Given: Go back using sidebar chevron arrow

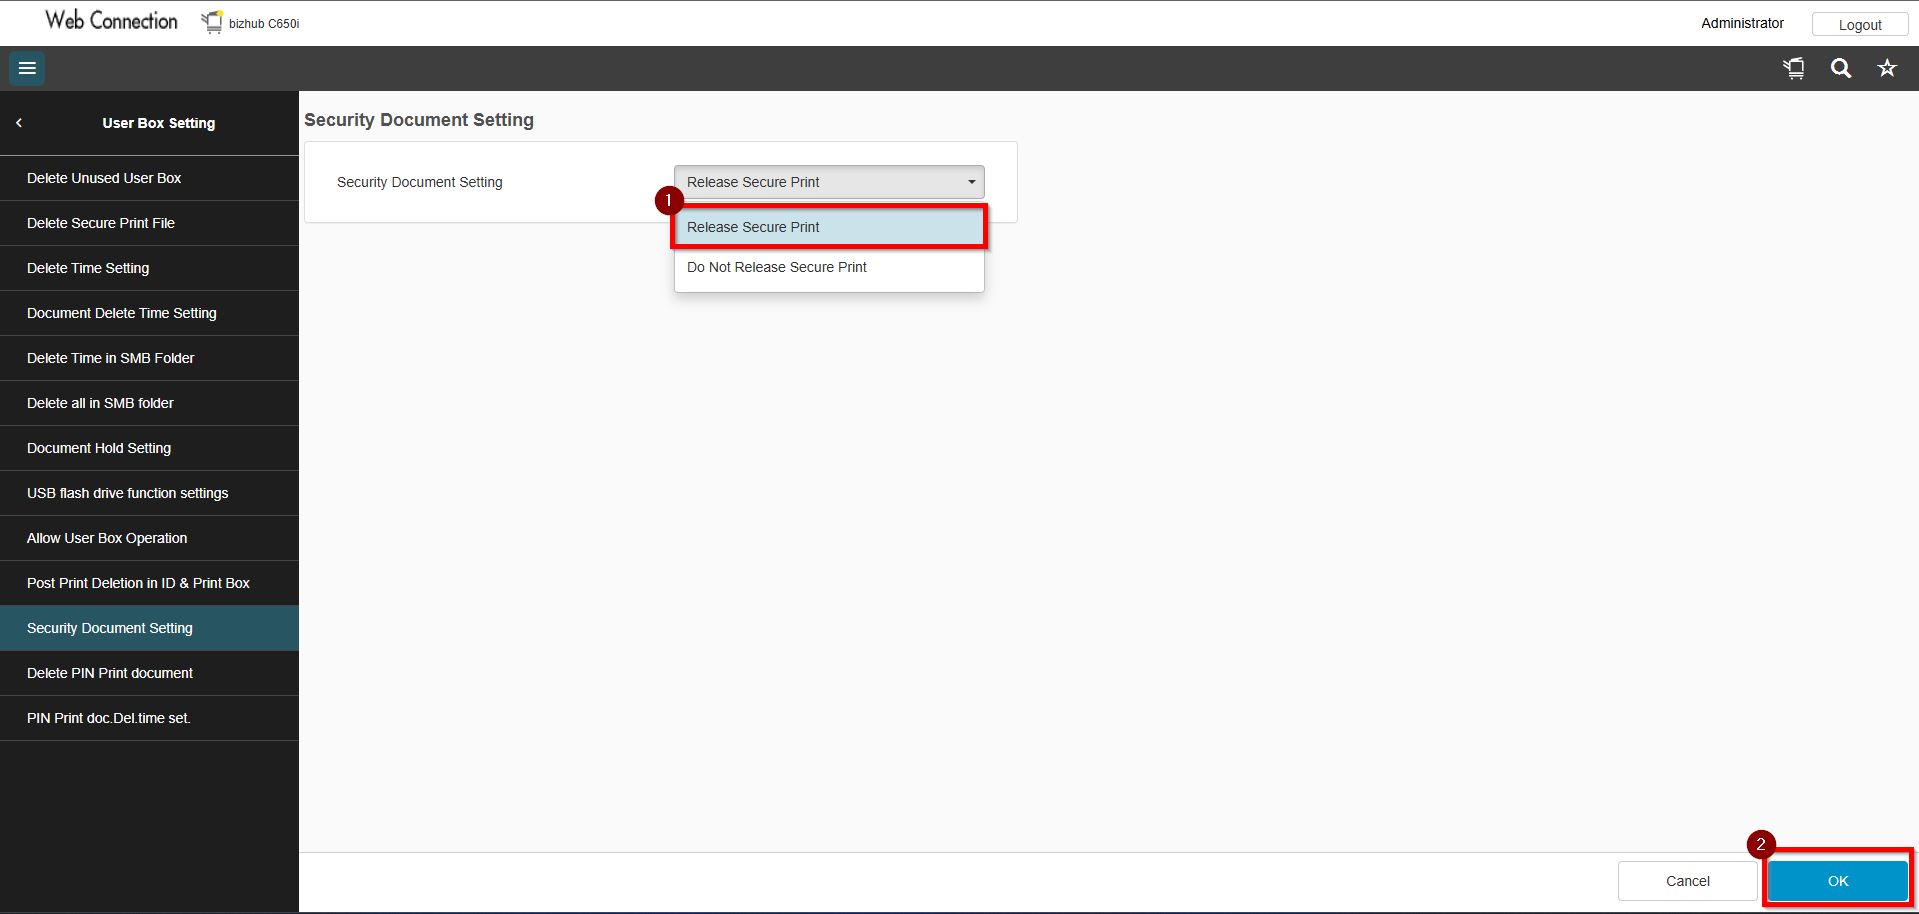Looking at the screenshot, I should pyautogui.click(x=19, y=123).
